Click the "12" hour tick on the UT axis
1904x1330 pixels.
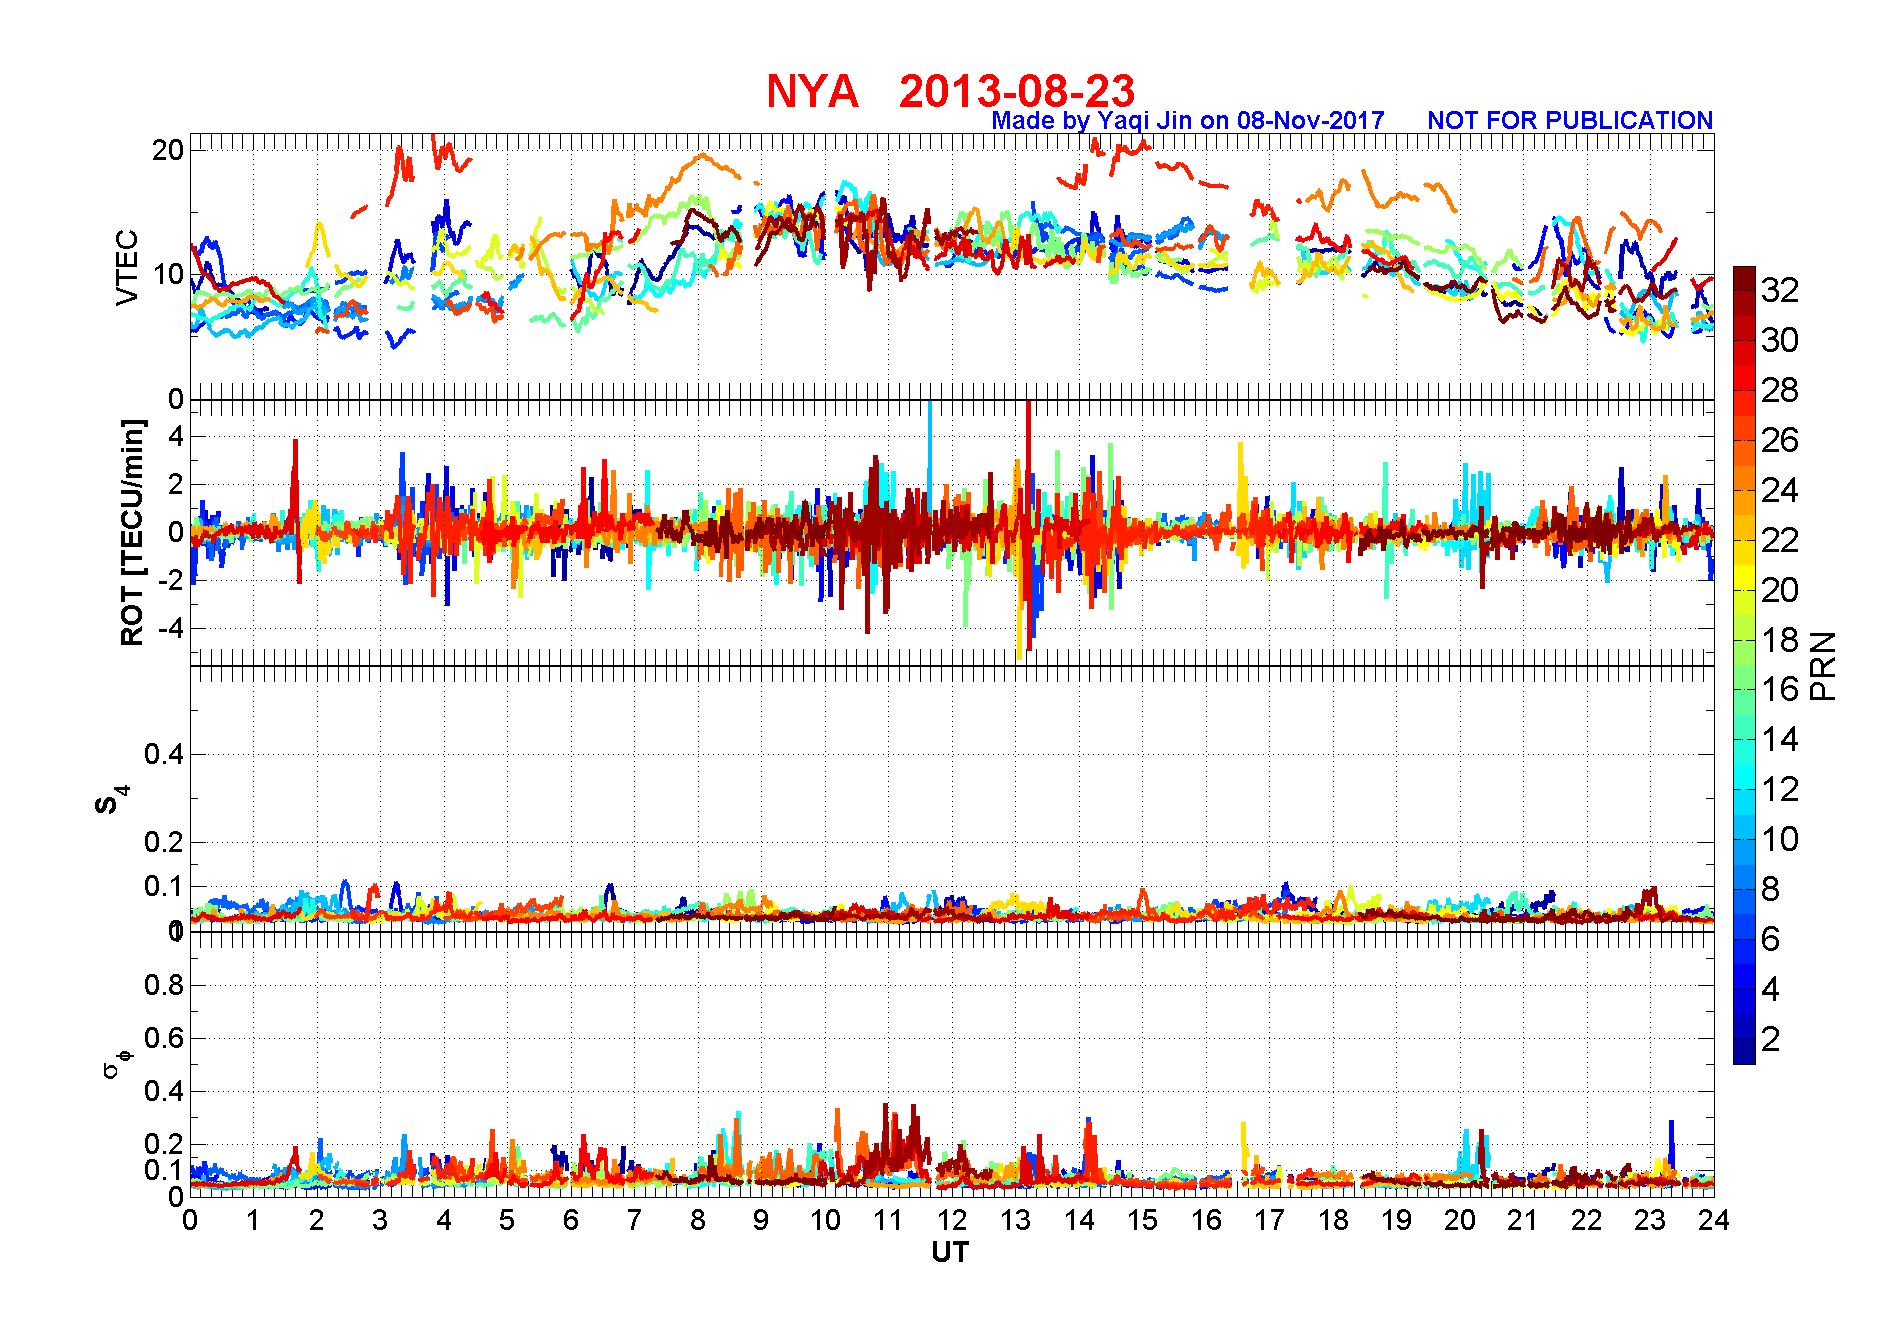(952, 1220)
